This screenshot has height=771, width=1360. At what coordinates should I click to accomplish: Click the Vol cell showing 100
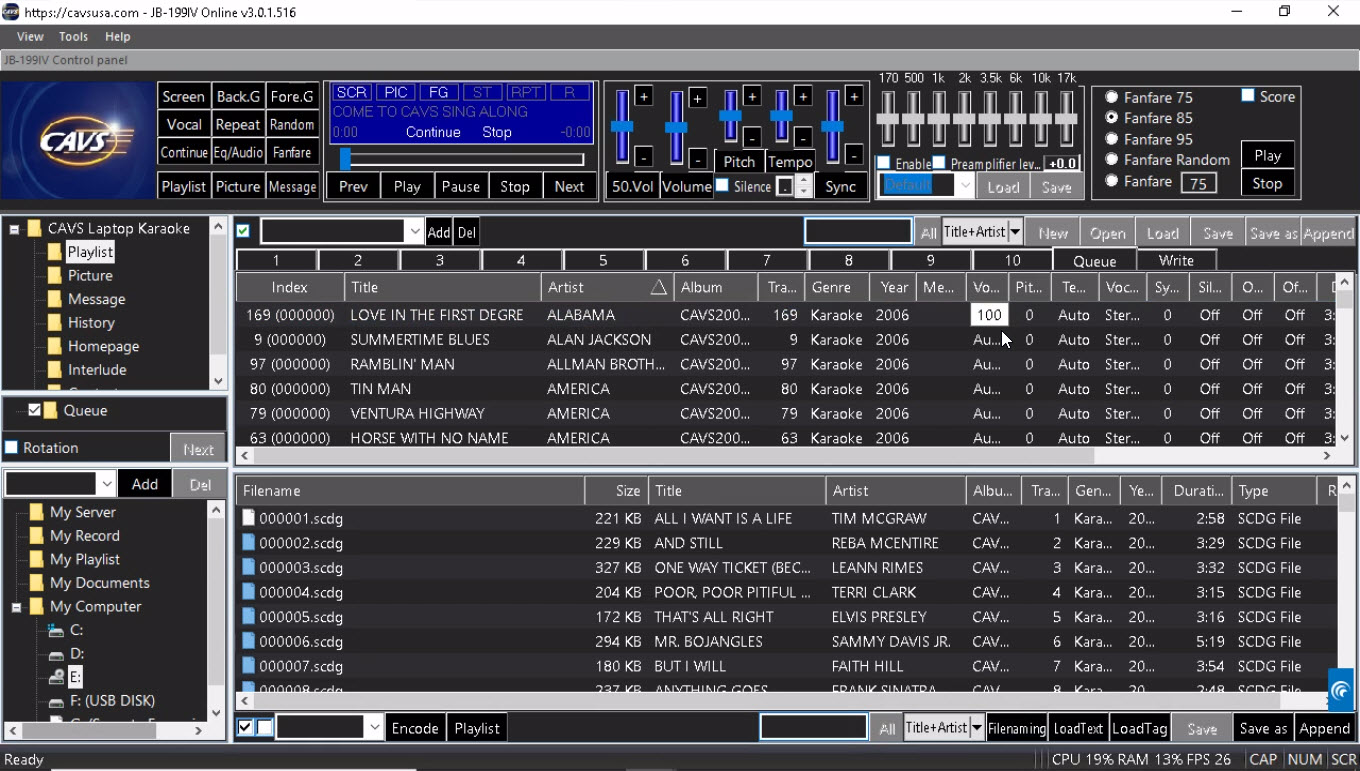point(989,315)
